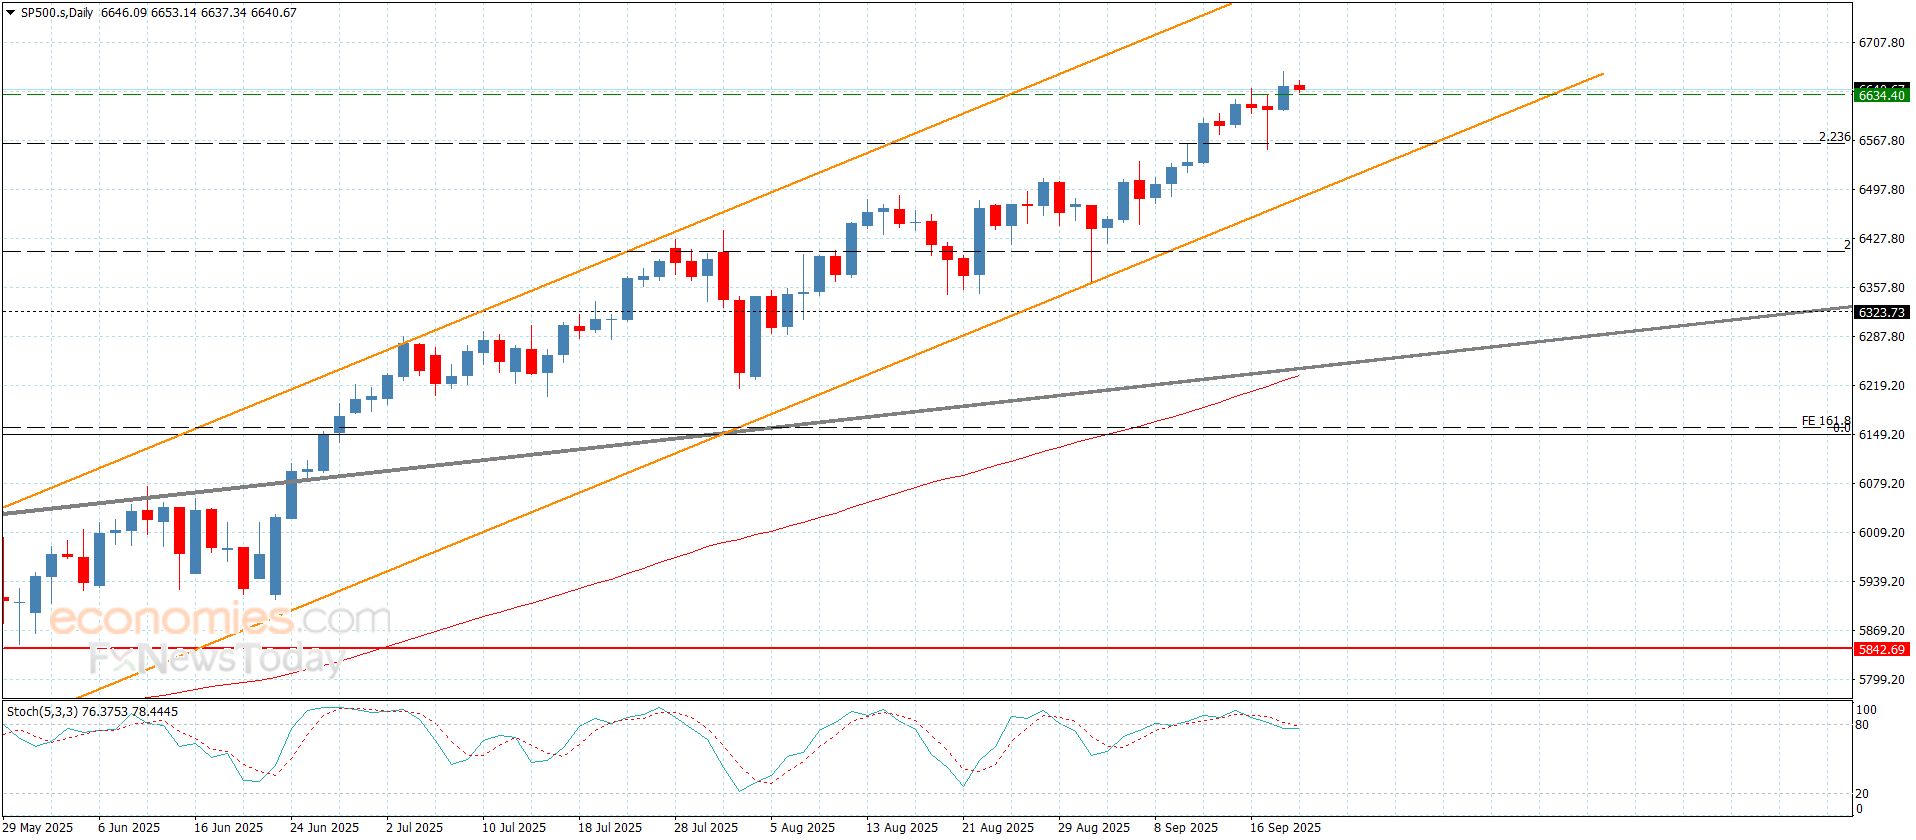Click the 24 Jun 2025 date label

click(325, 828)
